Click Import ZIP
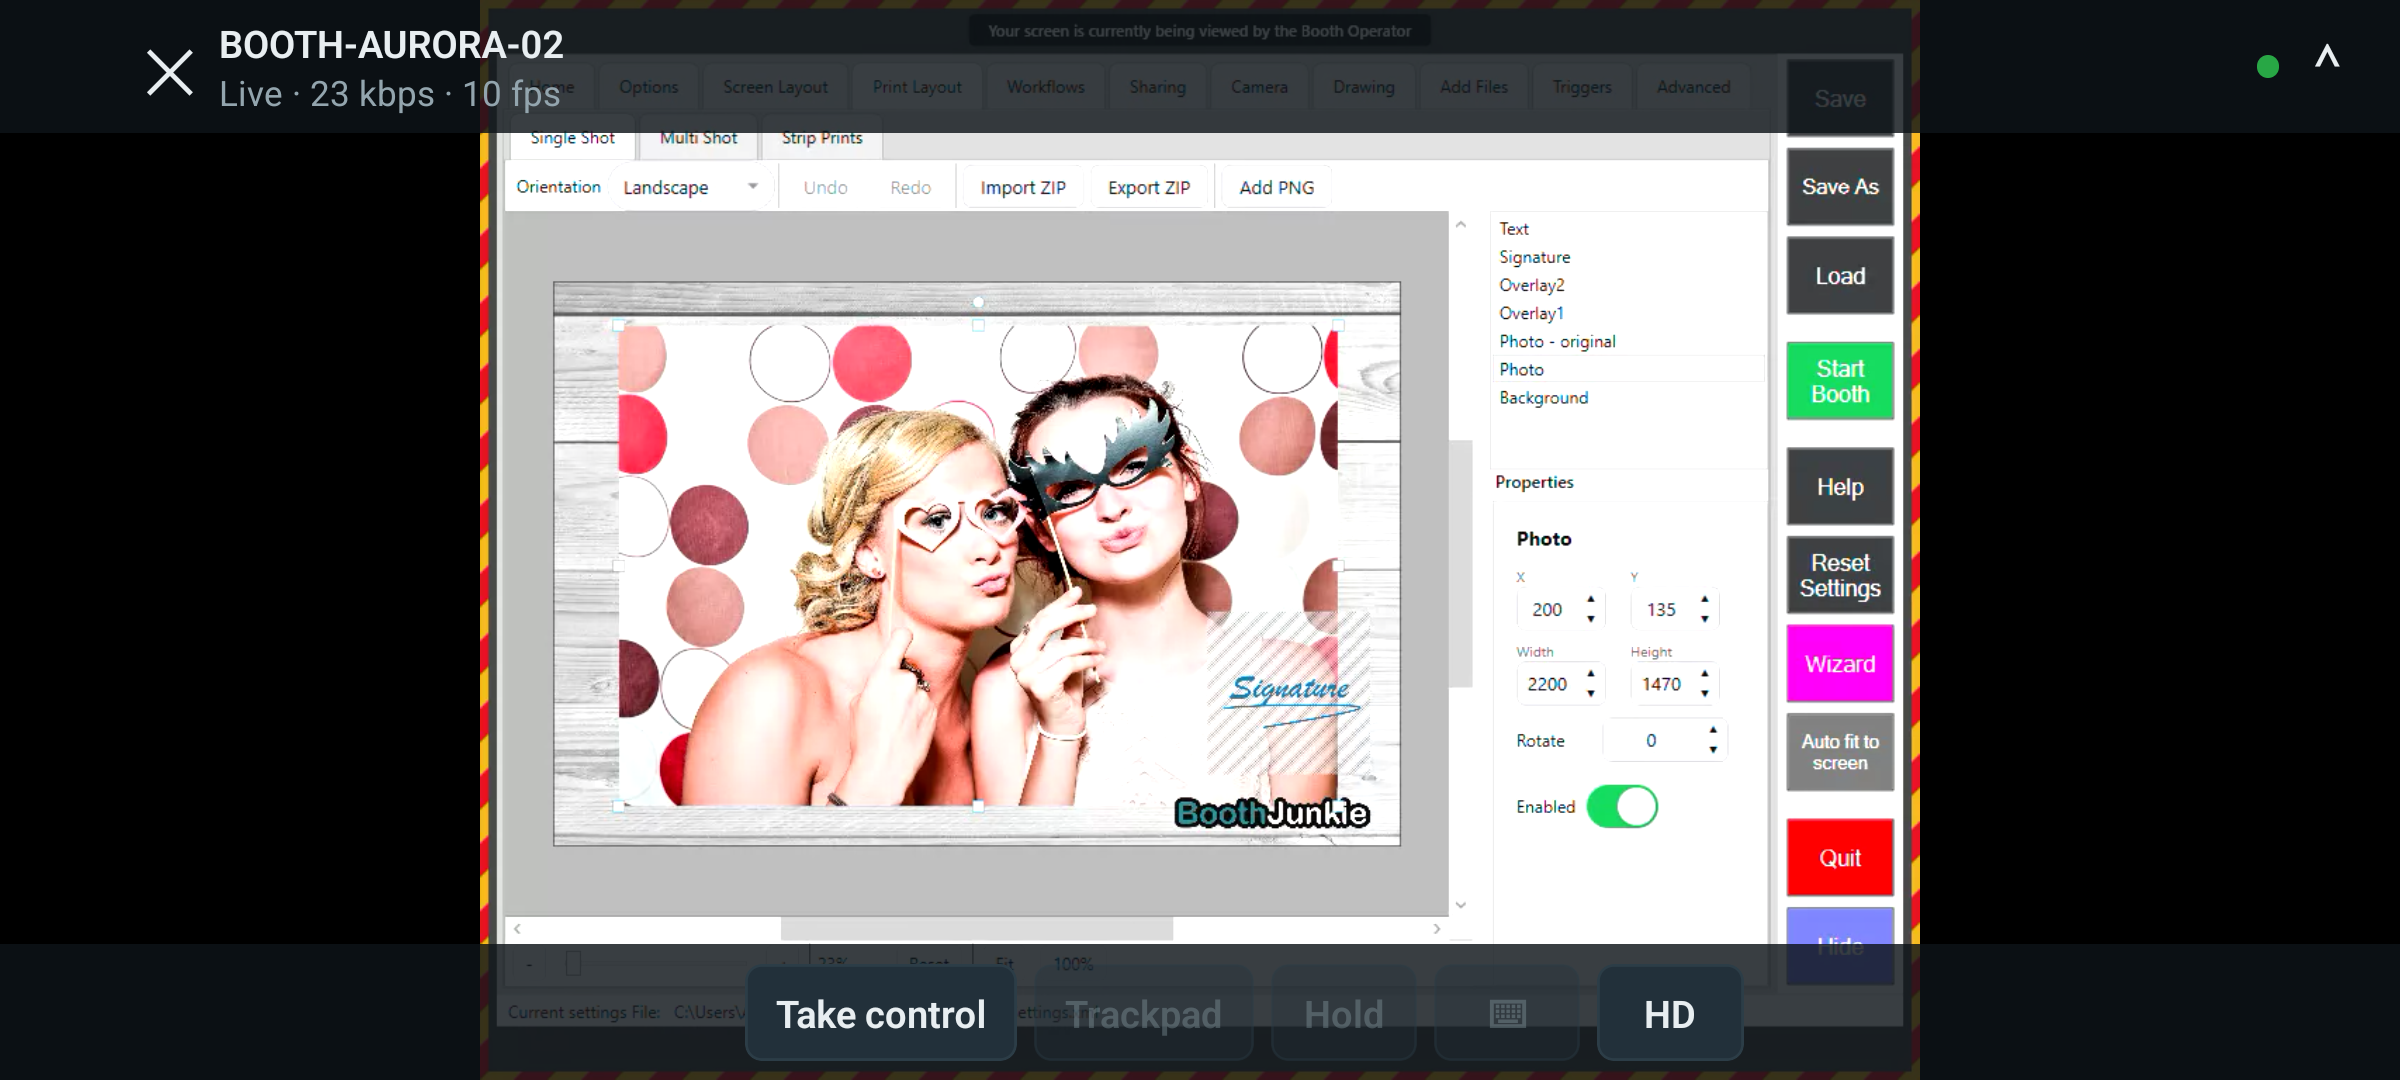The width and height of the screenshot is (2400, 1080). pyautogui.click(x=1023, y=187)
